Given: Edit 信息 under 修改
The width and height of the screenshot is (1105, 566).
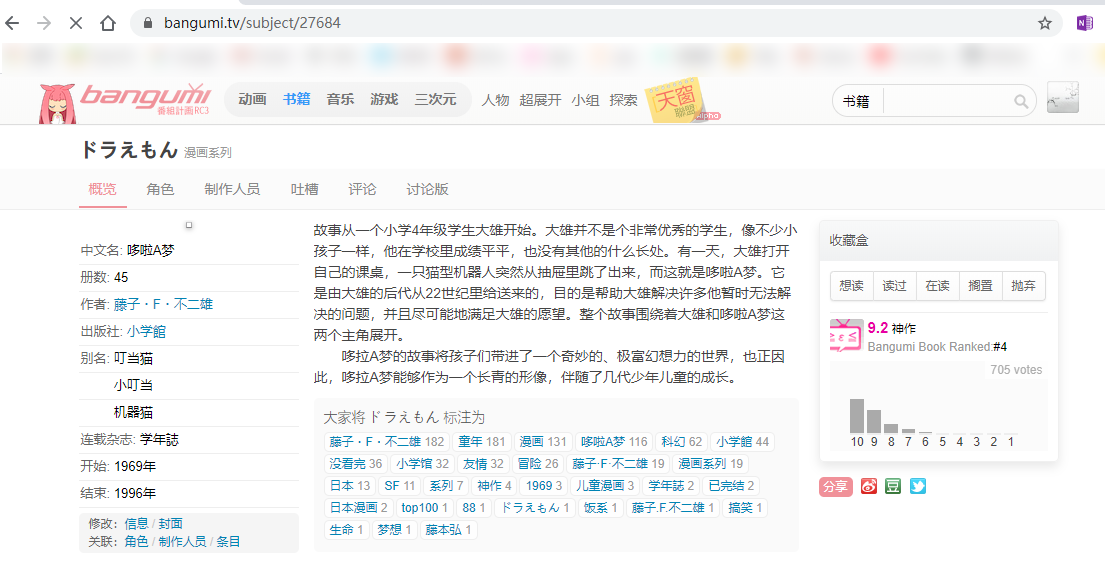Looking at the screenshot, I should (137, 523).
